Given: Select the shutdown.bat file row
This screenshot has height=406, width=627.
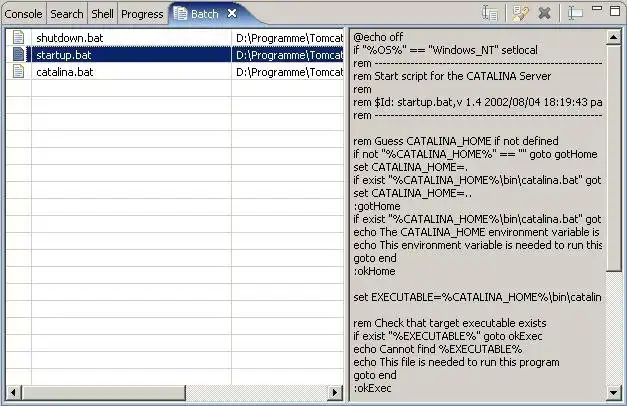Looking at the screenshot, I should pos(175,38).
